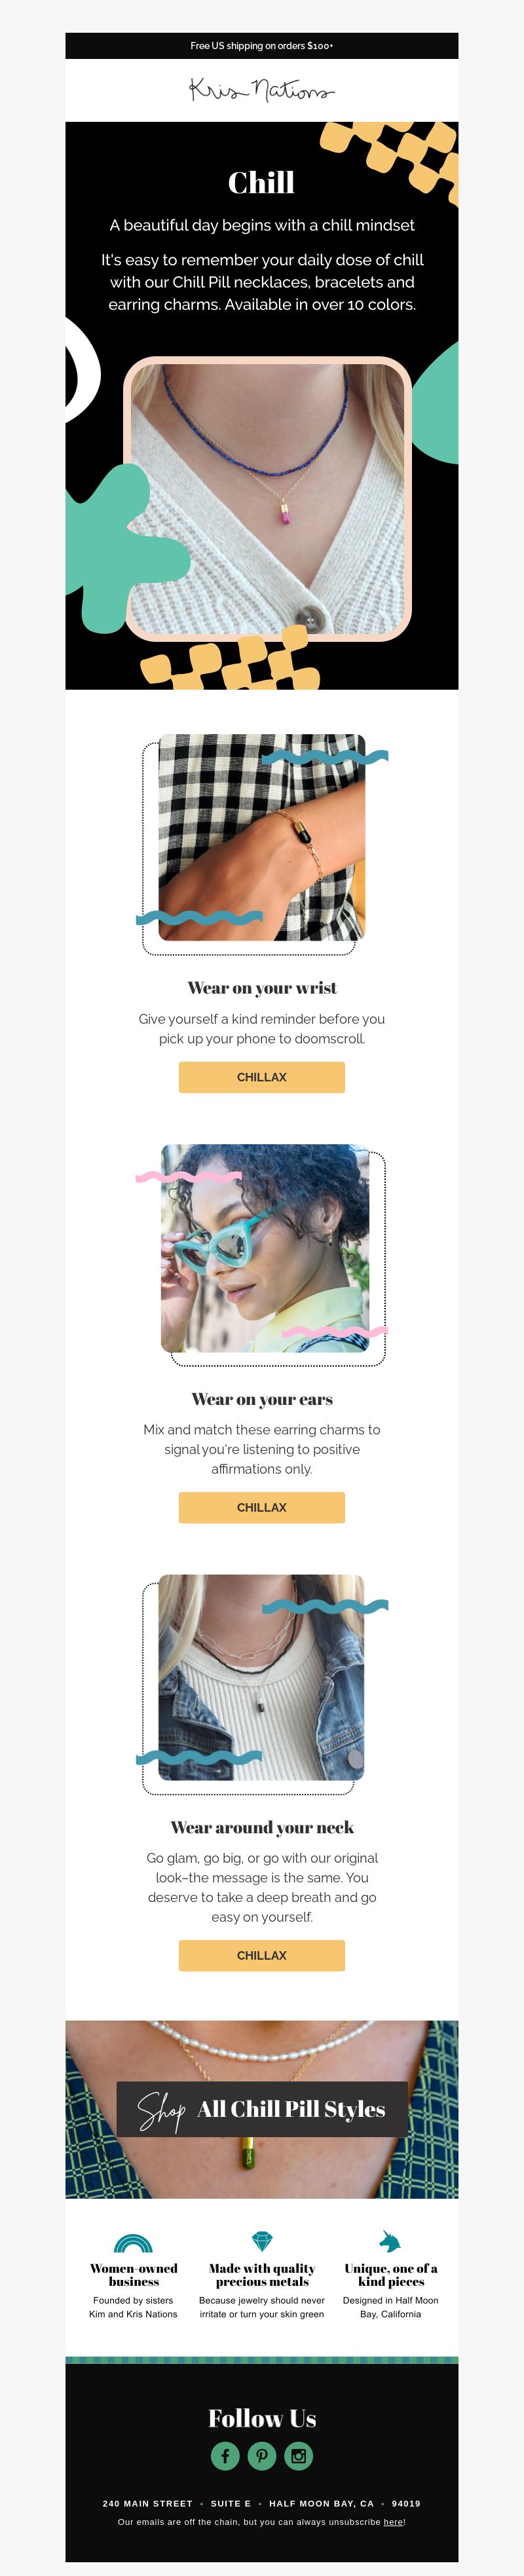524x2576 pixels.
Task: Open the Shop All Chill Pill Styles banner
Action: pos(262,2109)
